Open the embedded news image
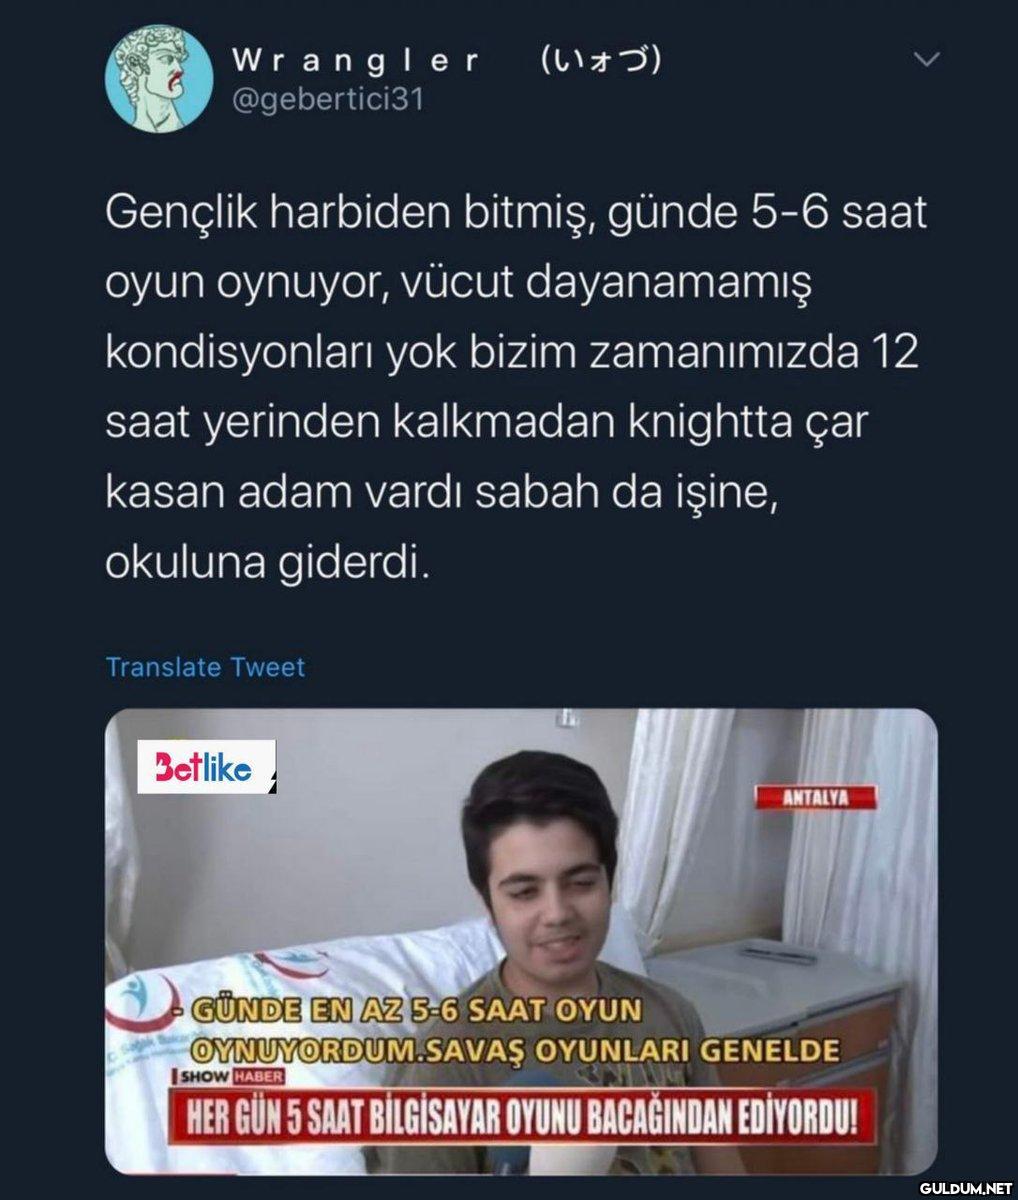Image resolution: width=1018 pixels, height=1200 pixels. pos(521,941)
